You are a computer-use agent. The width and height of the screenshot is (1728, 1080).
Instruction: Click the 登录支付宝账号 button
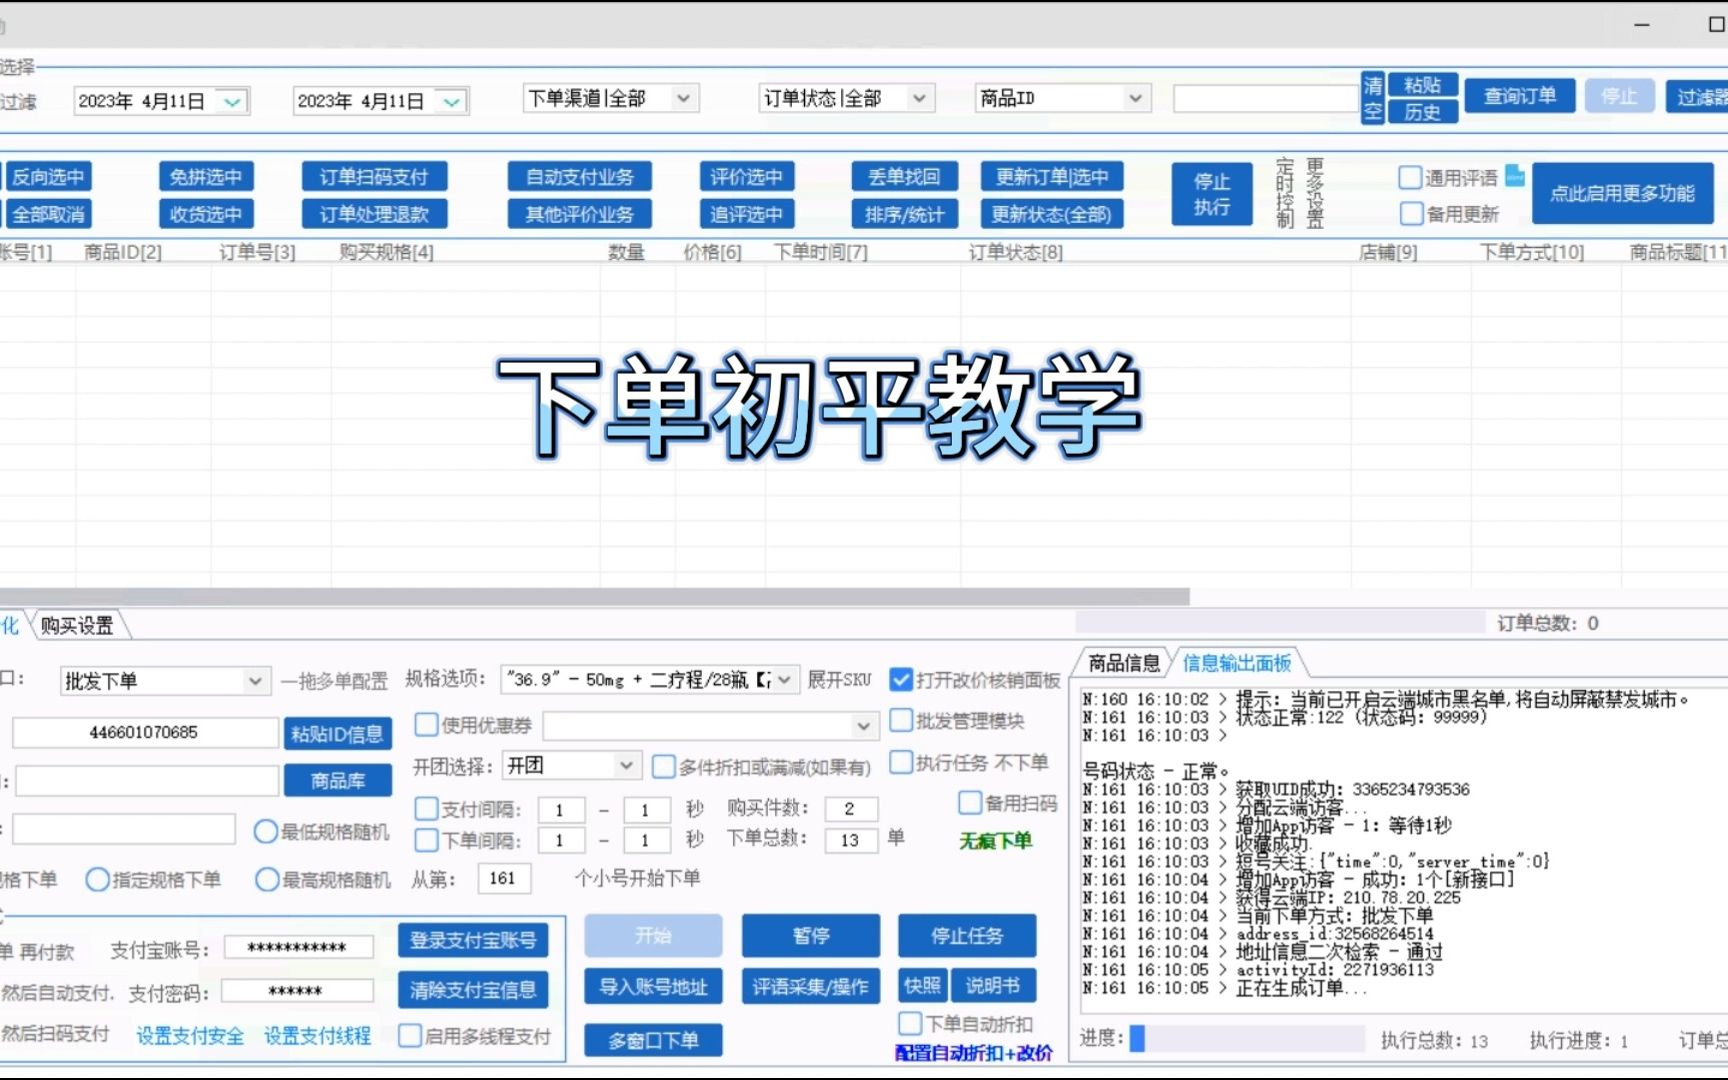click(473, 940)
